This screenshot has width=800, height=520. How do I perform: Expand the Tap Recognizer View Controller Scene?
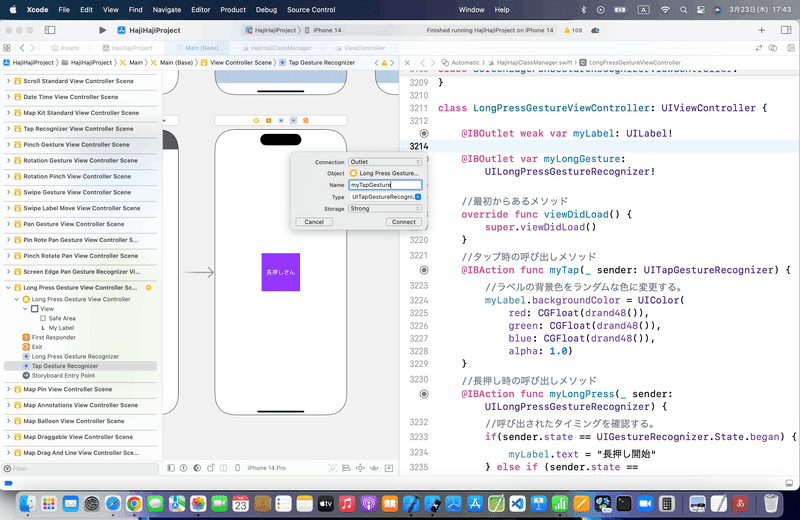coord(8,129)
